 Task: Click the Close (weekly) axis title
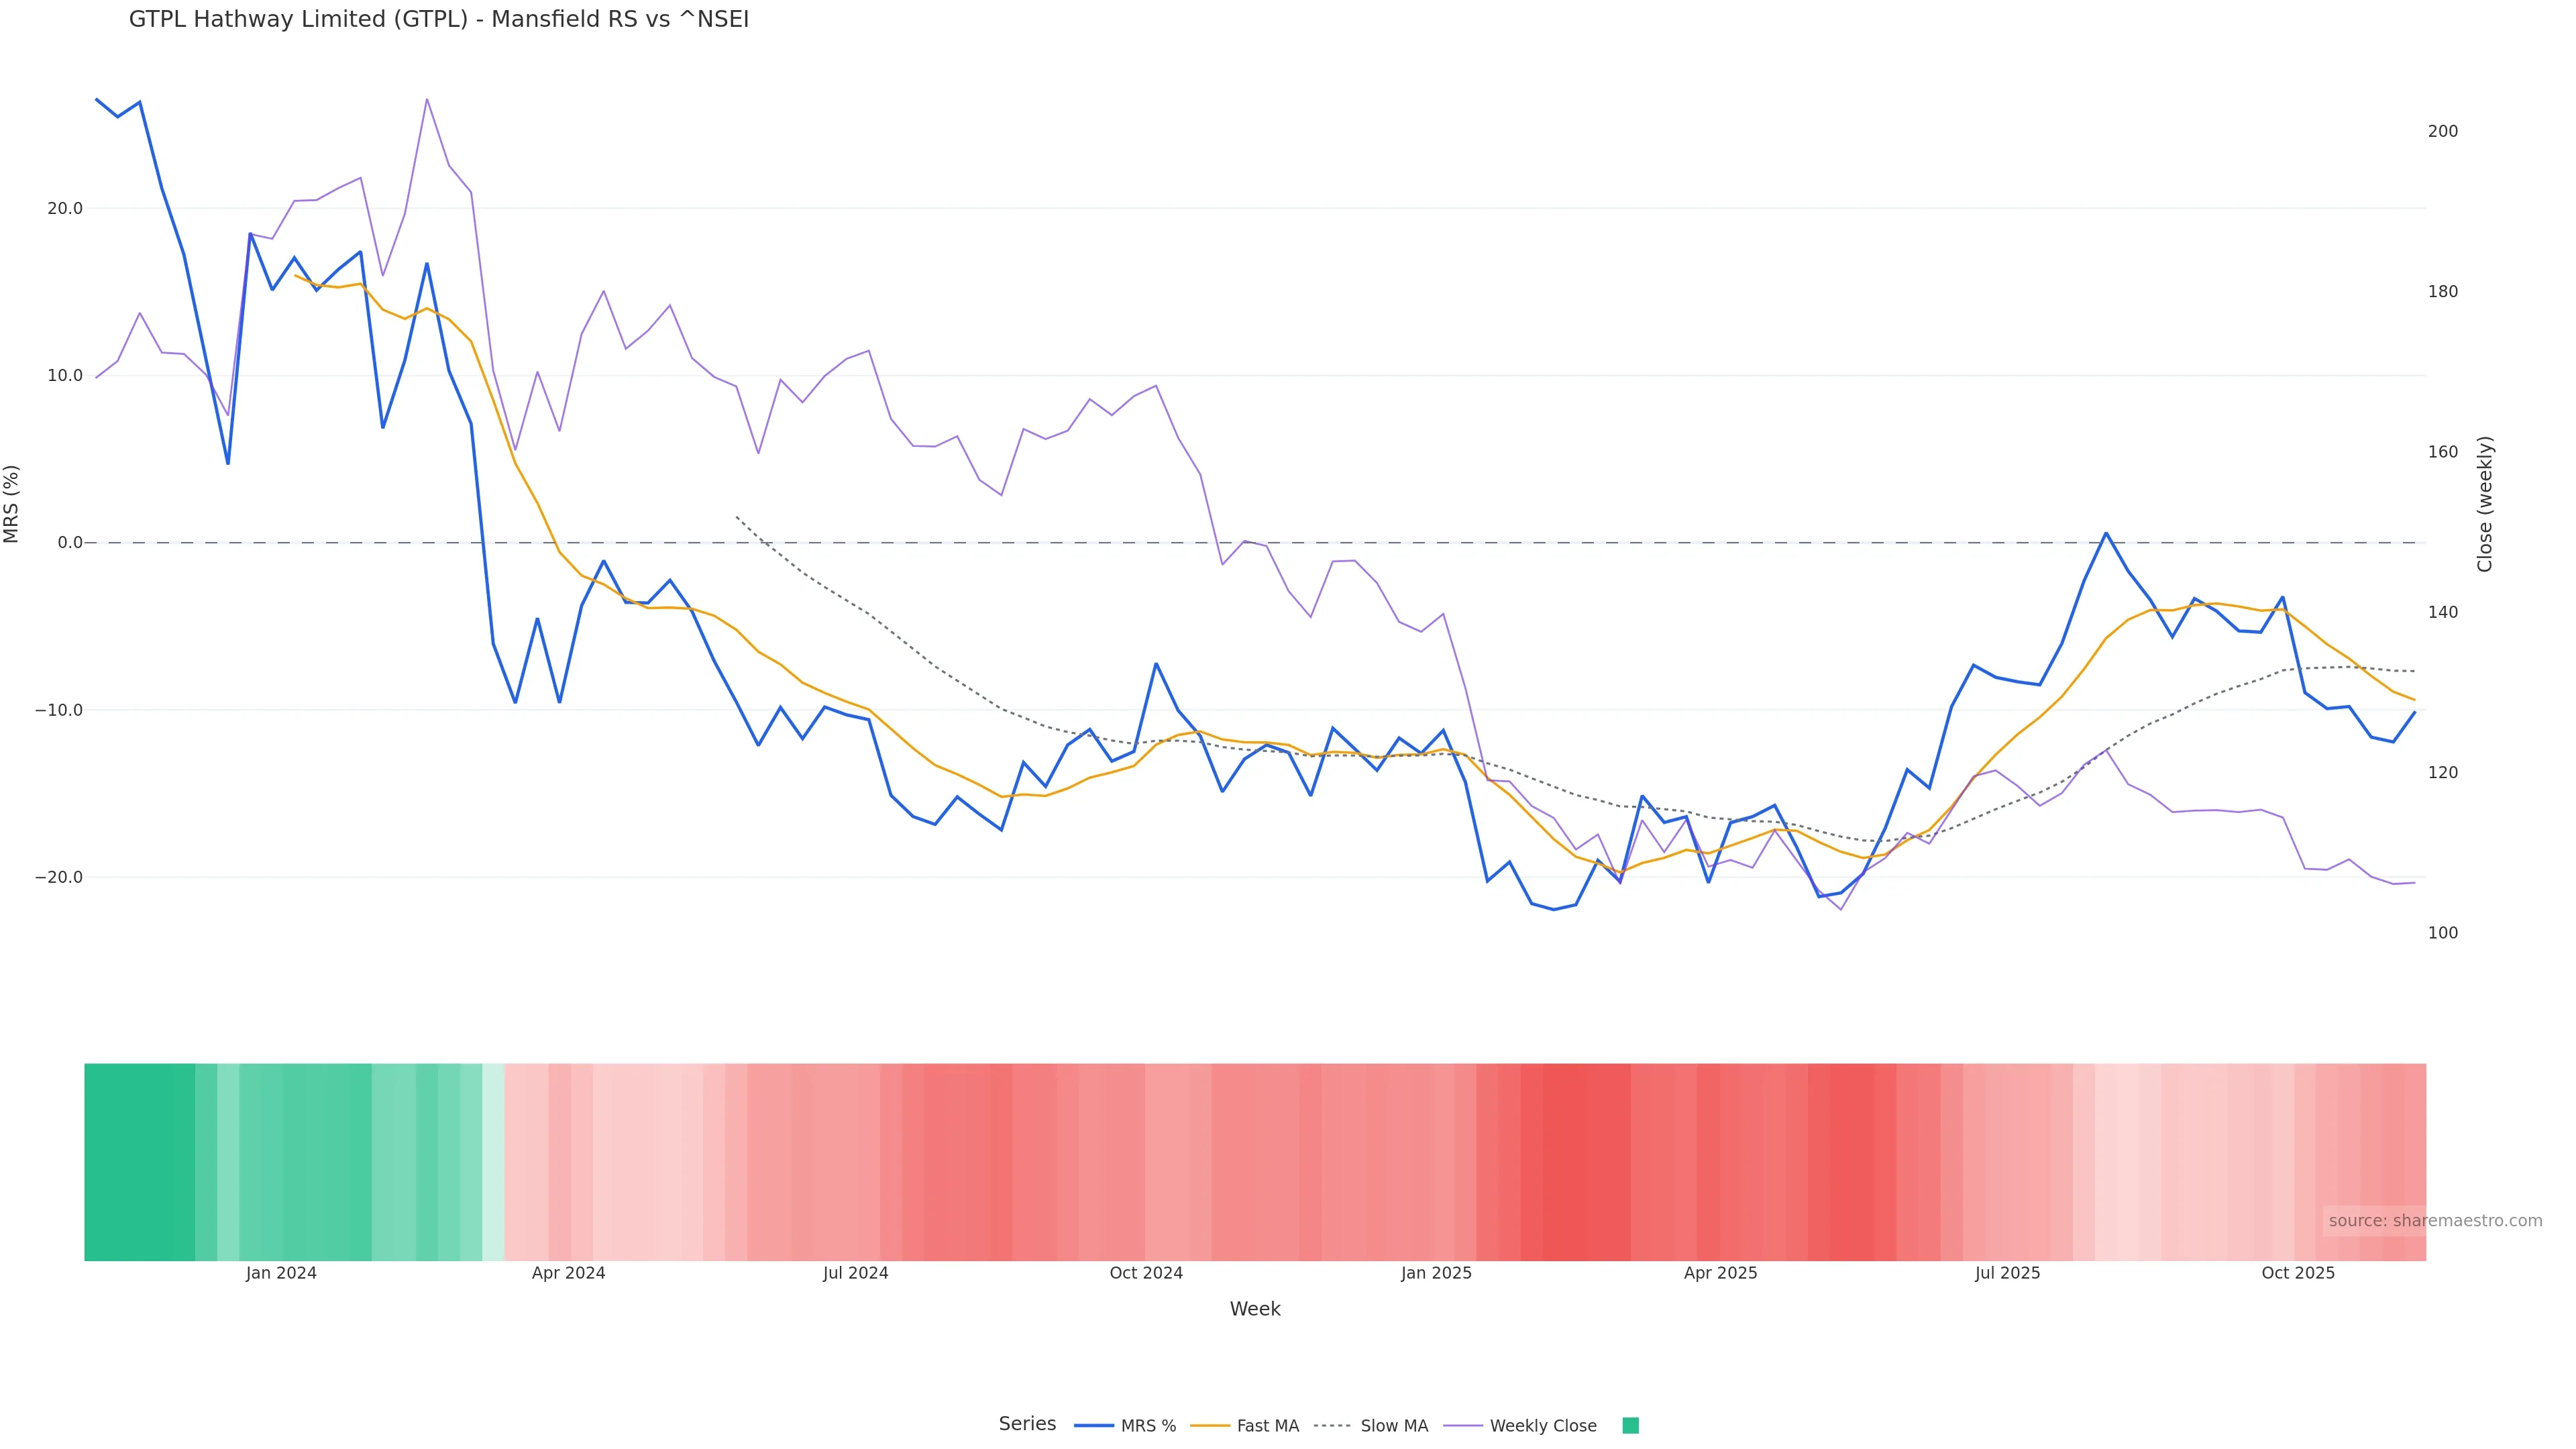(x=2485, y=504)
